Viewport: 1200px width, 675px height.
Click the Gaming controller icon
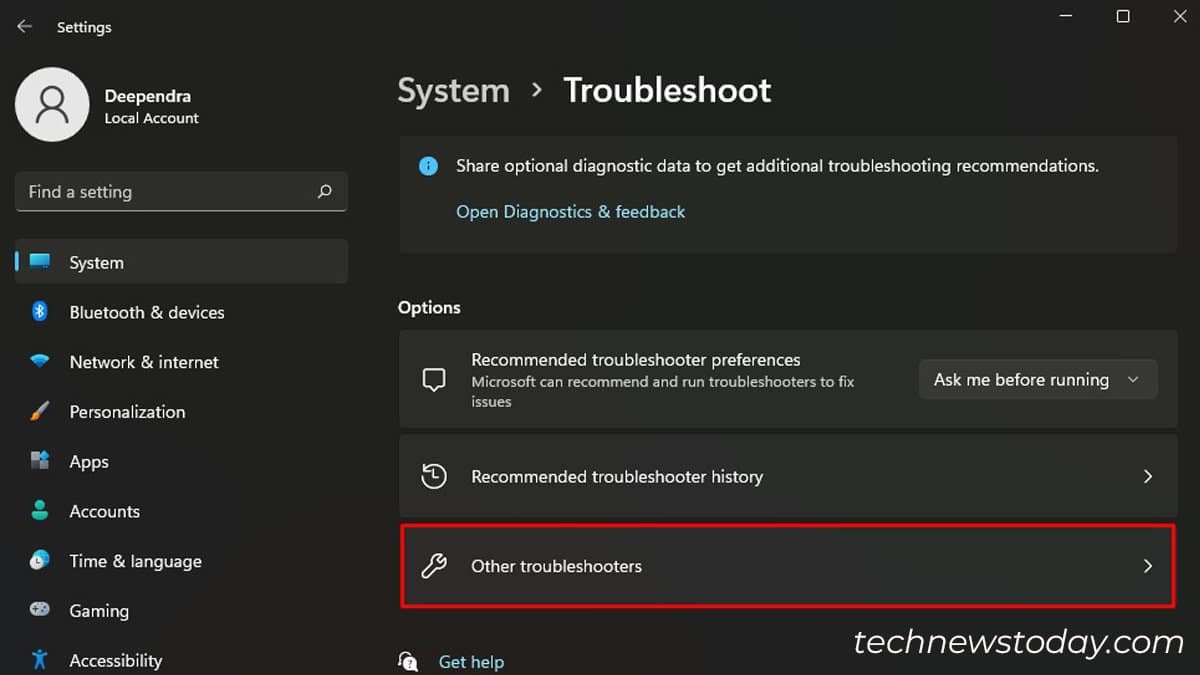(40, 610)
